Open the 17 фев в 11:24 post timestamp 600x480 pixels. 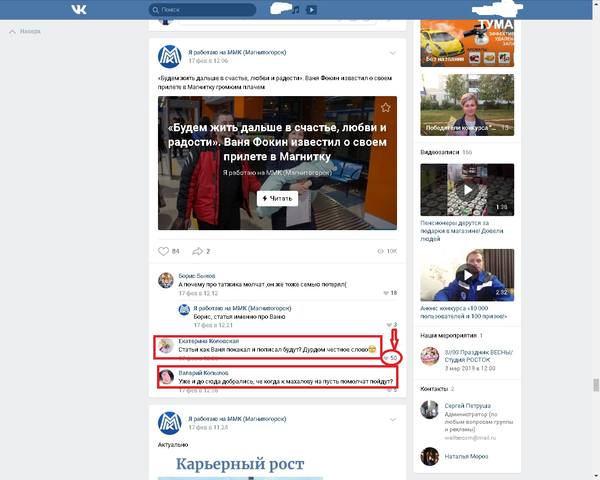coord(208,428)
